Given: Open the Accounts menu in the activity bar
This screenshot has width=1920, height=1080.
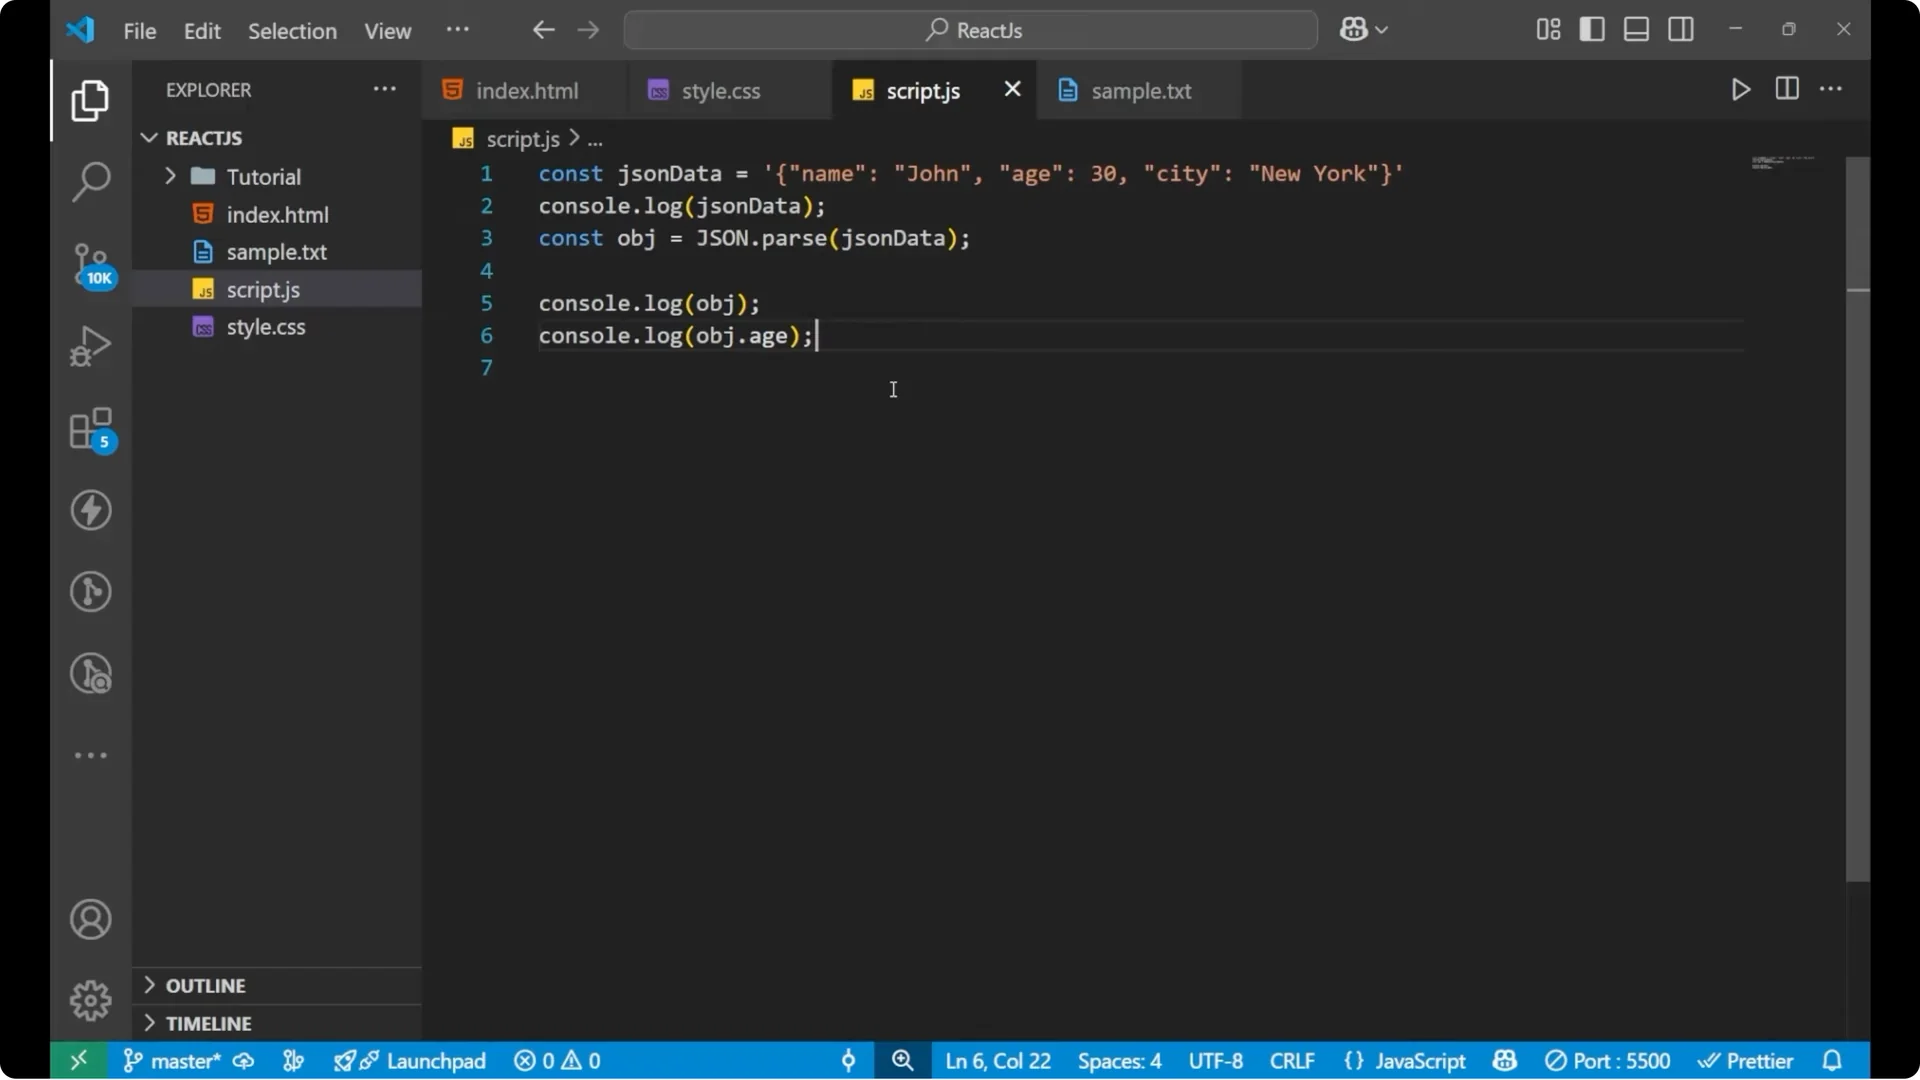Looking at the screenshot, I should (x=90, y=919).
